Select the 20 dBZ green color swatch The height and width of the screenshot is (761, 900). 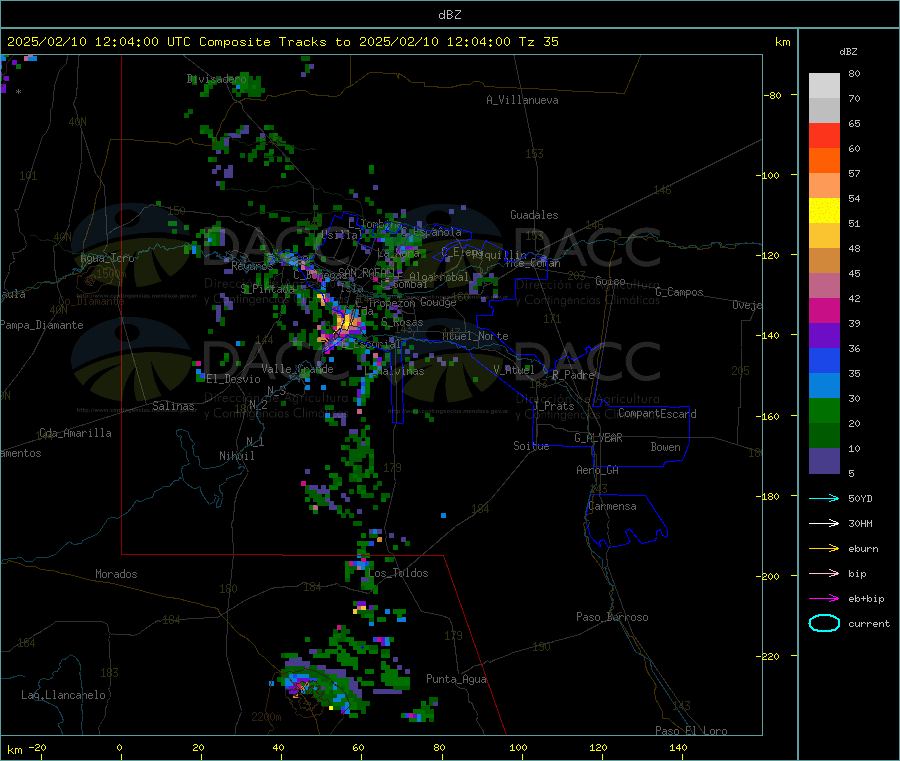824,410
